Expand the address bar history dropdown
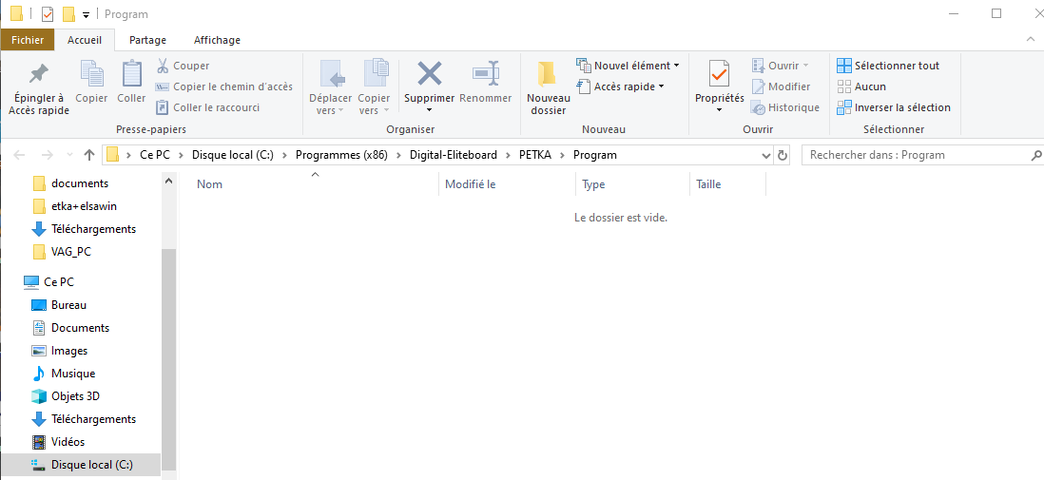The width and height of the screenshot is (1044, 480). (766, 155)
